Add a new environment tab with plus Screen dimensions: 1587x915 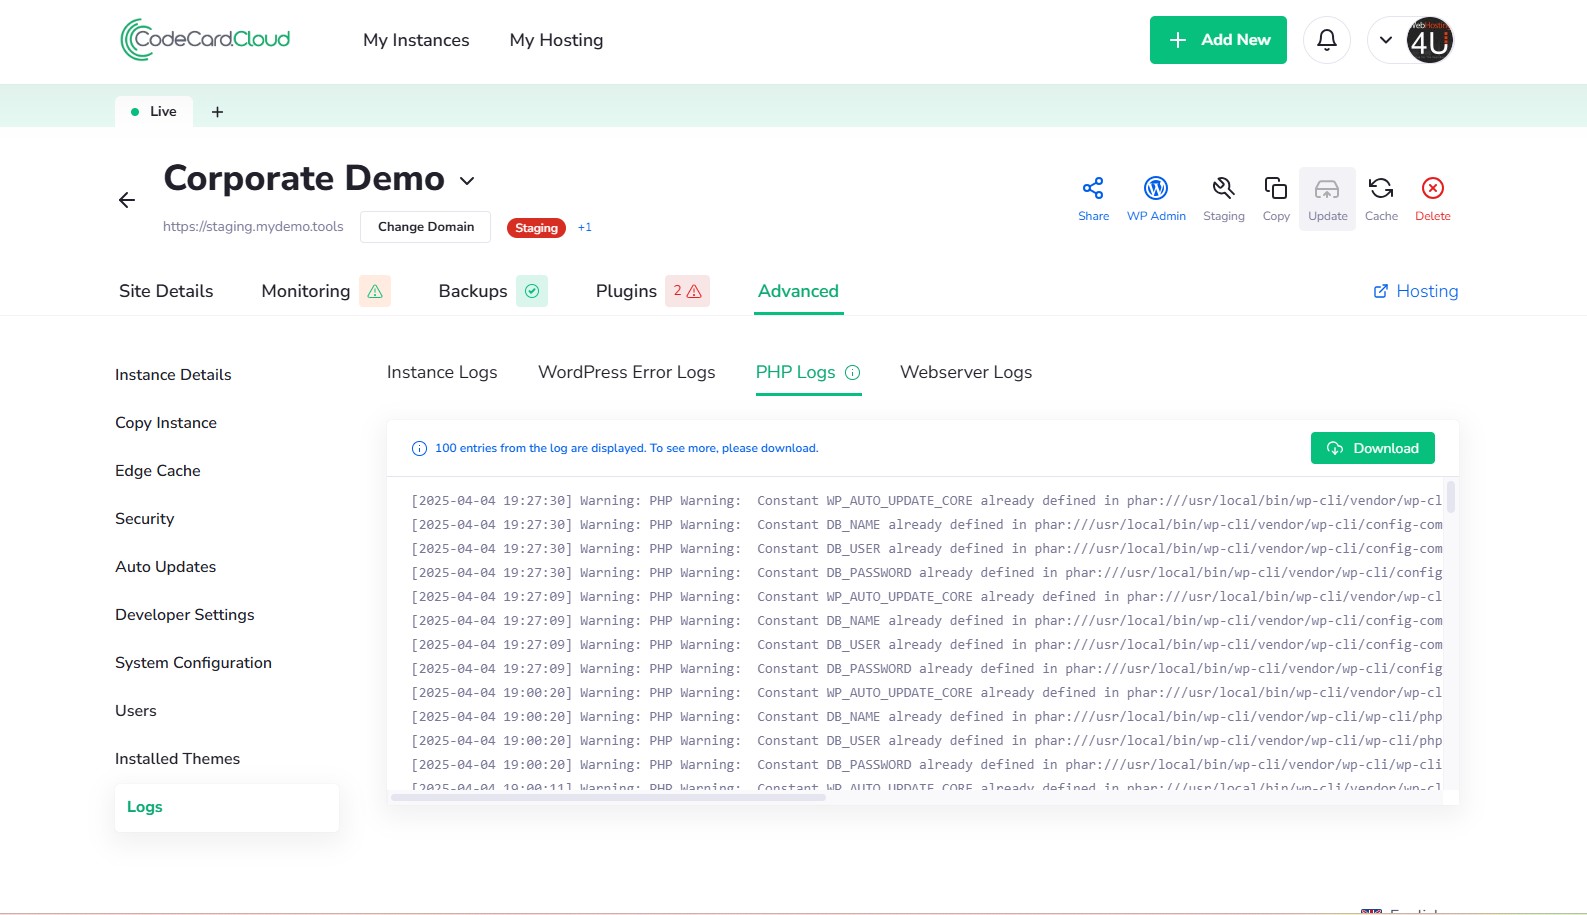coord(217,112)
